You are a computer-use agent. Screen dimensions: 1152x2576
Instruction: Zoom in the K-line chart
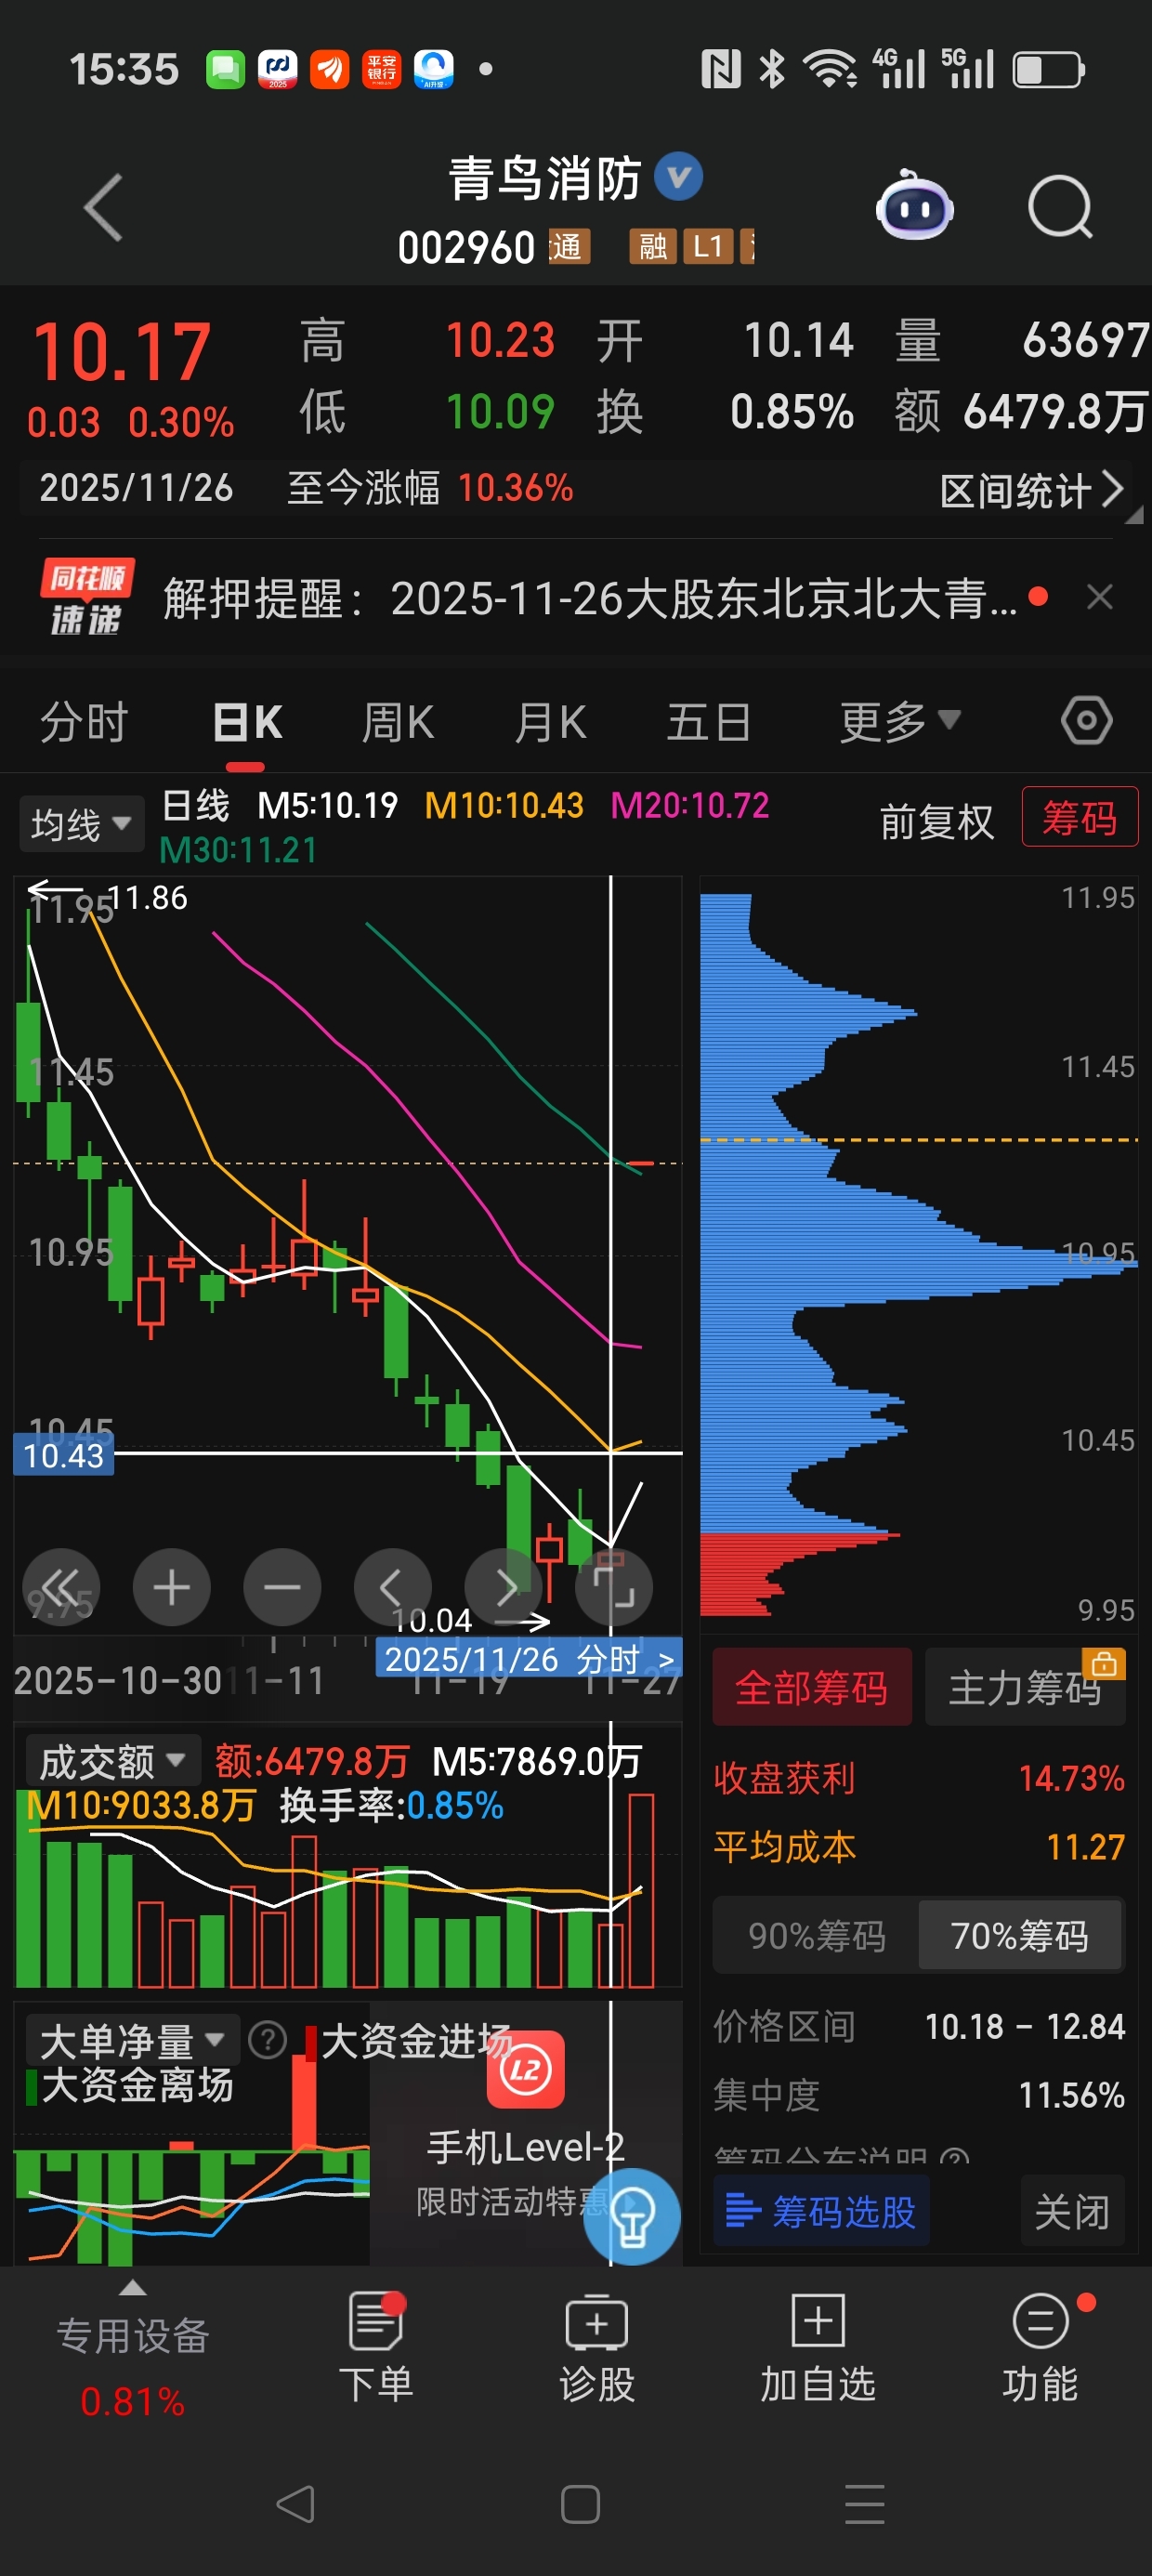171,1587
